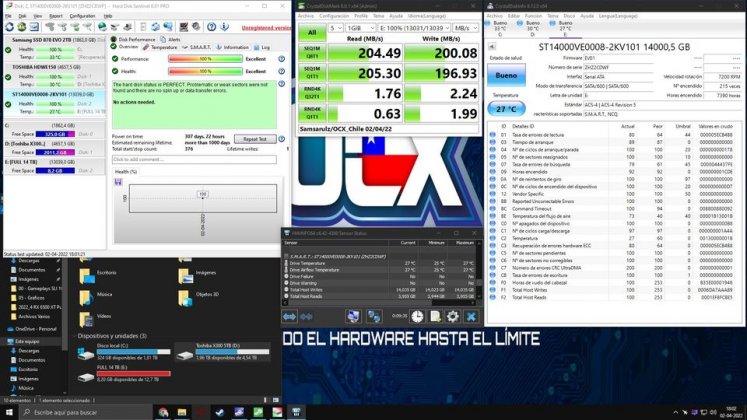
Task: Select the Toshiba X300 5TB (D:) drive
Action: point(222,351)
